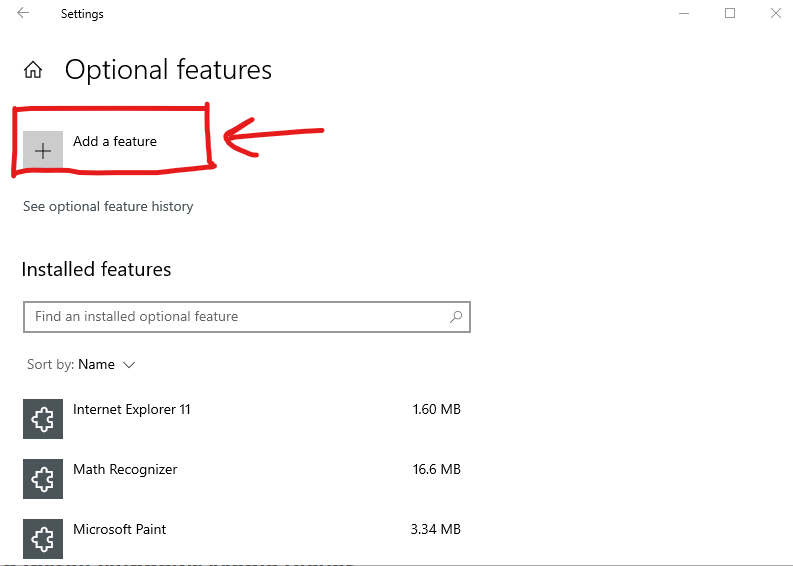Select the Internet Explorer 11 puzzle icon

pos(43,419)
